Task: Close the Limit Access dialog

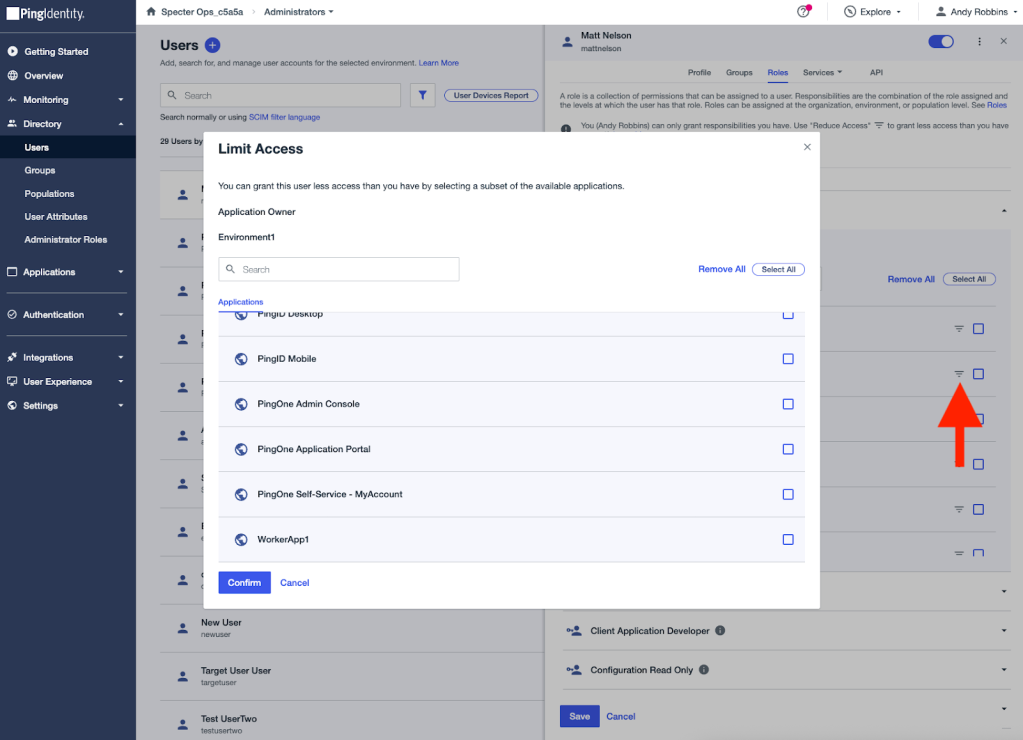Action: coord(807,147)
